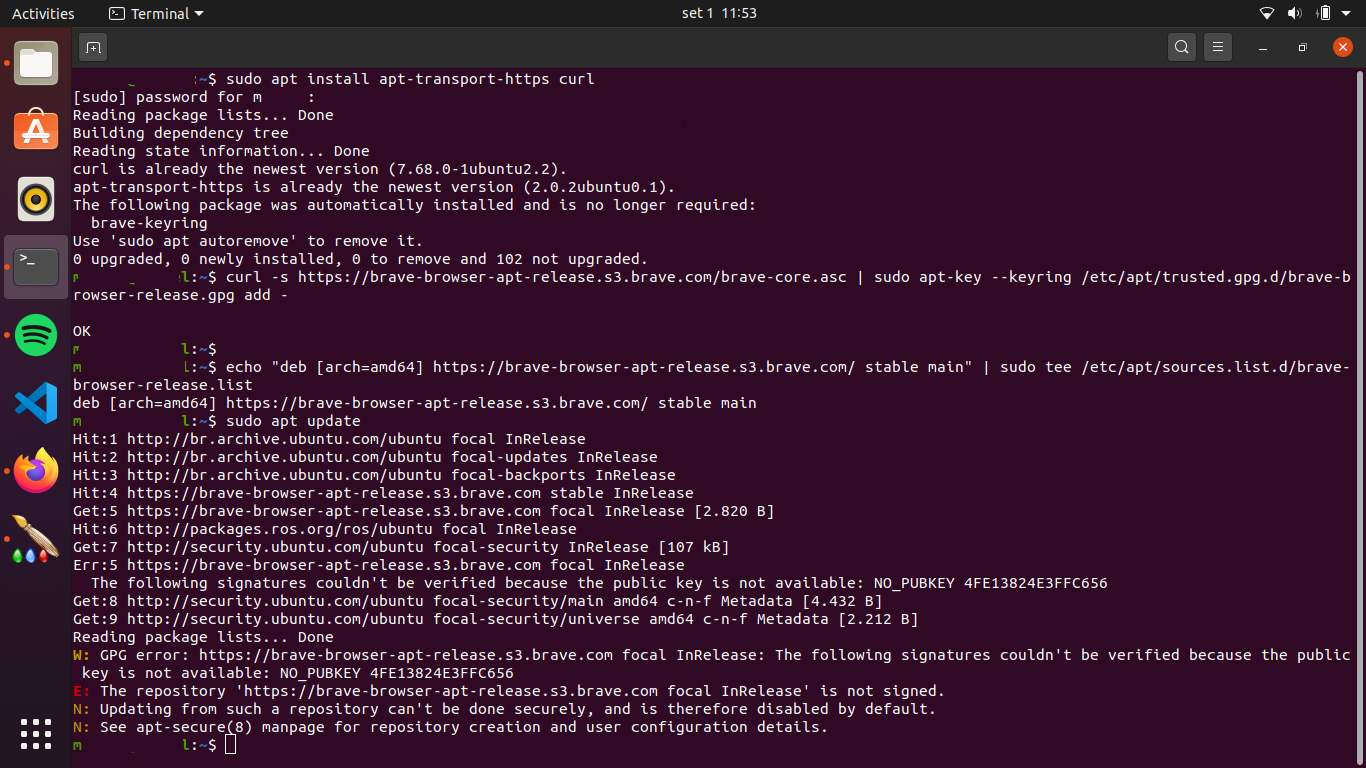Open Activities overview
Viewport: 1366px width, 768px height.
pos(43,13)
